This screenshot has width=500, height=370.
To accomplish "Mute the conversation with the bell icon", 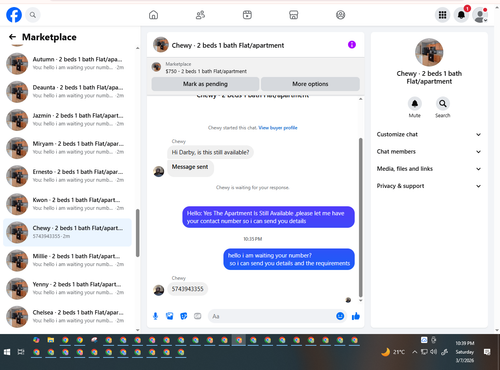I will click(x=415, y=104).
